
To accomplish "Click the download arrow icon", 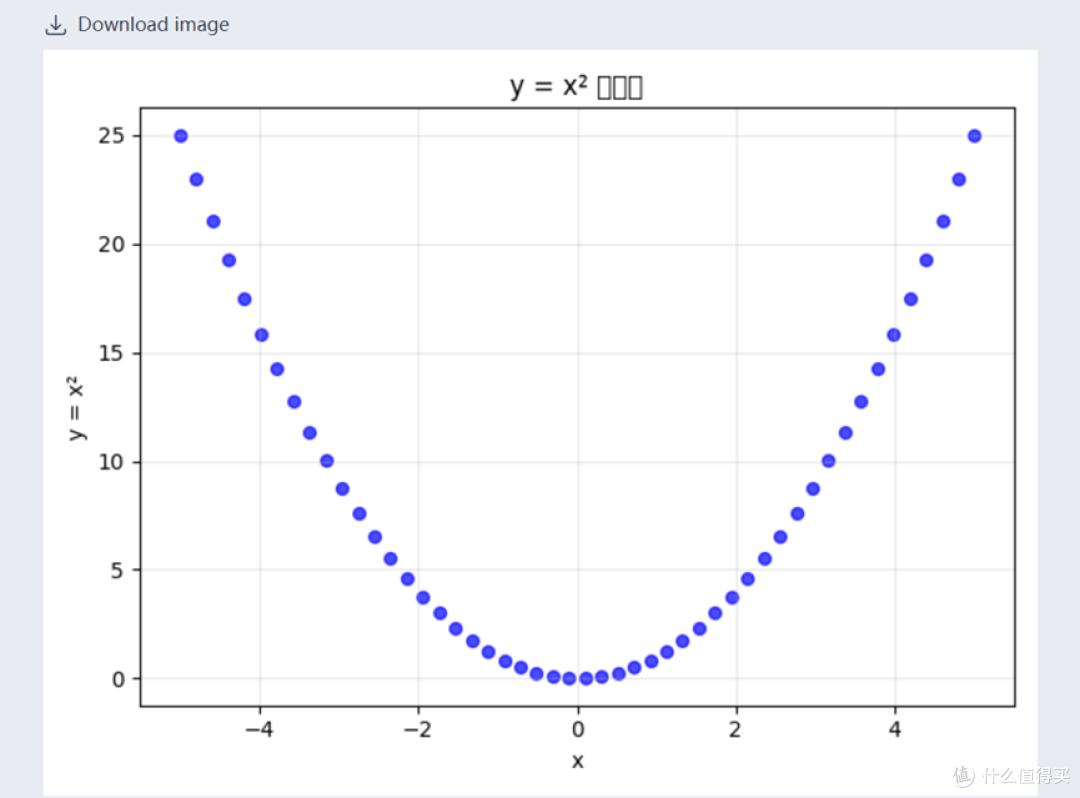I will coord(55,25).
